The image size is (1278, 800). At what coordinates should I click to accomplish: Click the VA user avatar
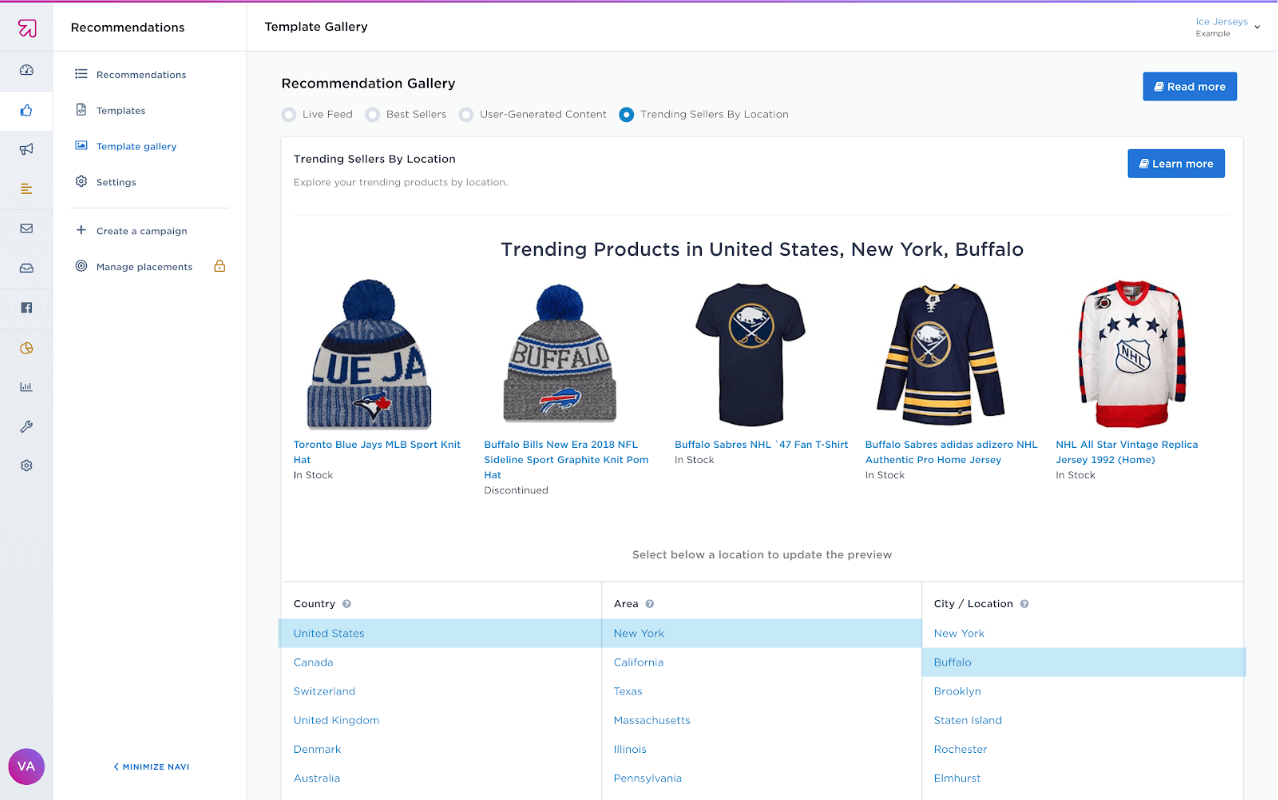[26, 766]
